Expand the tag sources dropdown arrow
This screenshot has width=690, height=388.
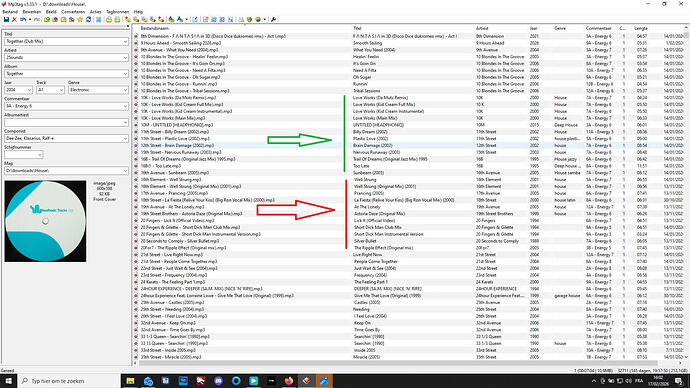[x=264, y=19]
